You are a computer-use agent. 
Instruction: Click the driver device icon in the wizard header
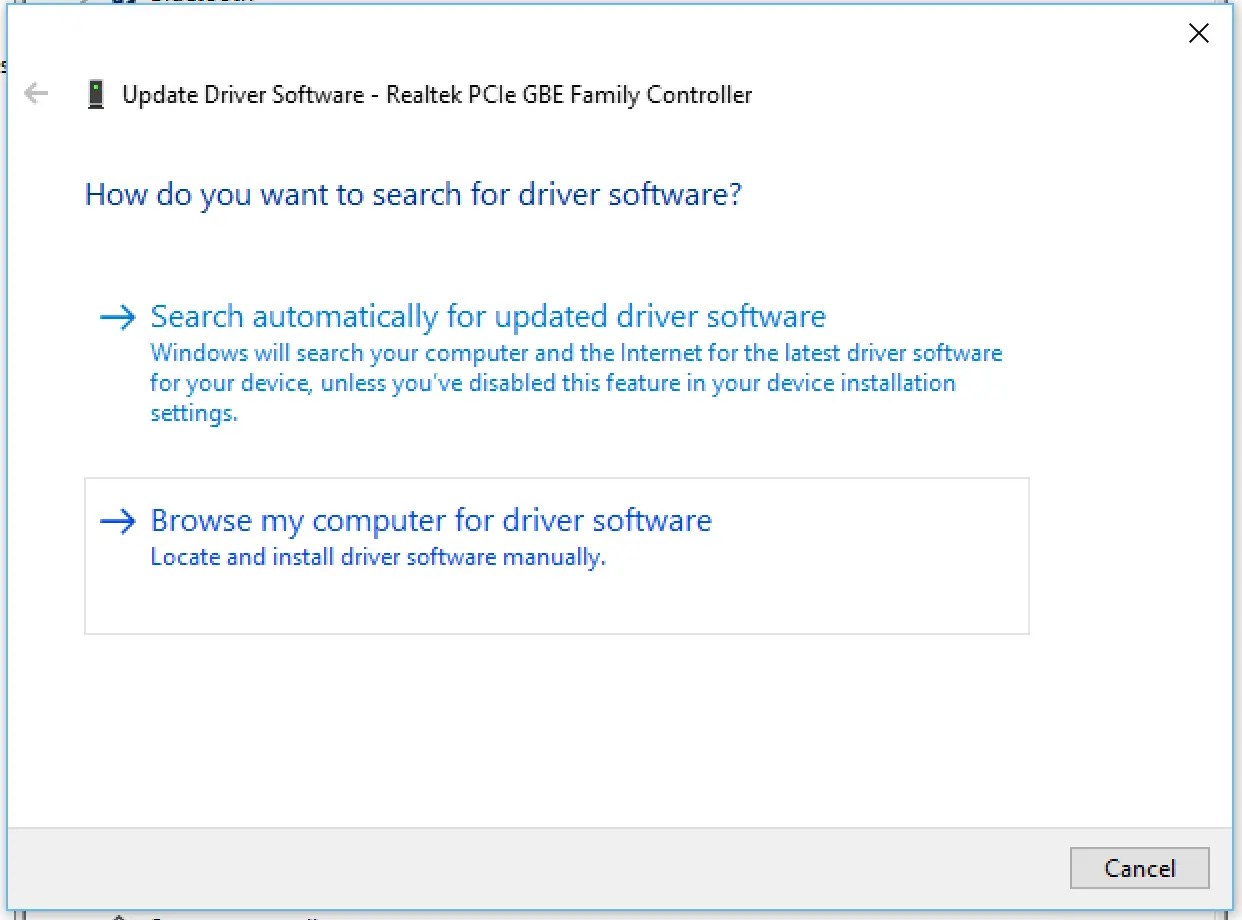96,93
